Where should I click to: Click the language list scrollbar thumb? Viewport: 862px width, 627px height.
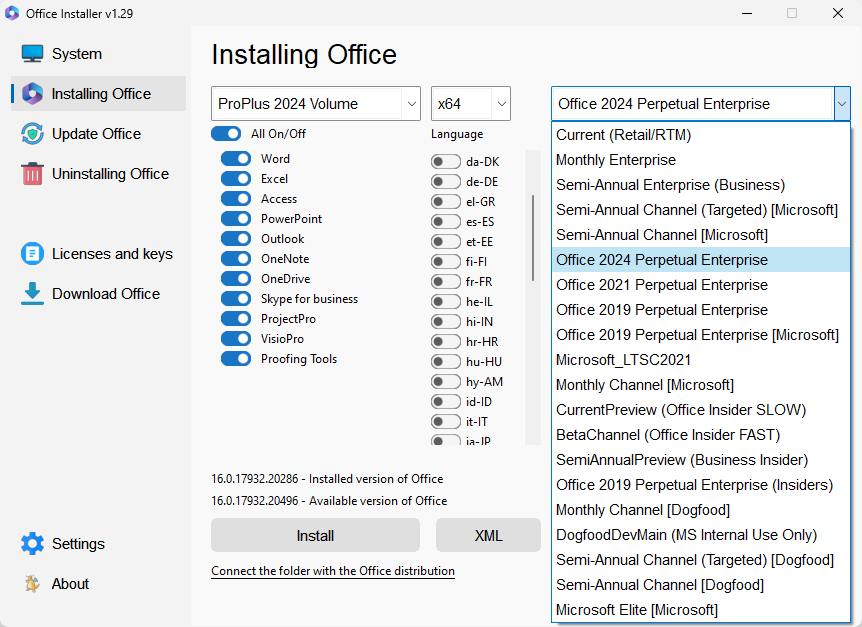click(x=533, y=237)
